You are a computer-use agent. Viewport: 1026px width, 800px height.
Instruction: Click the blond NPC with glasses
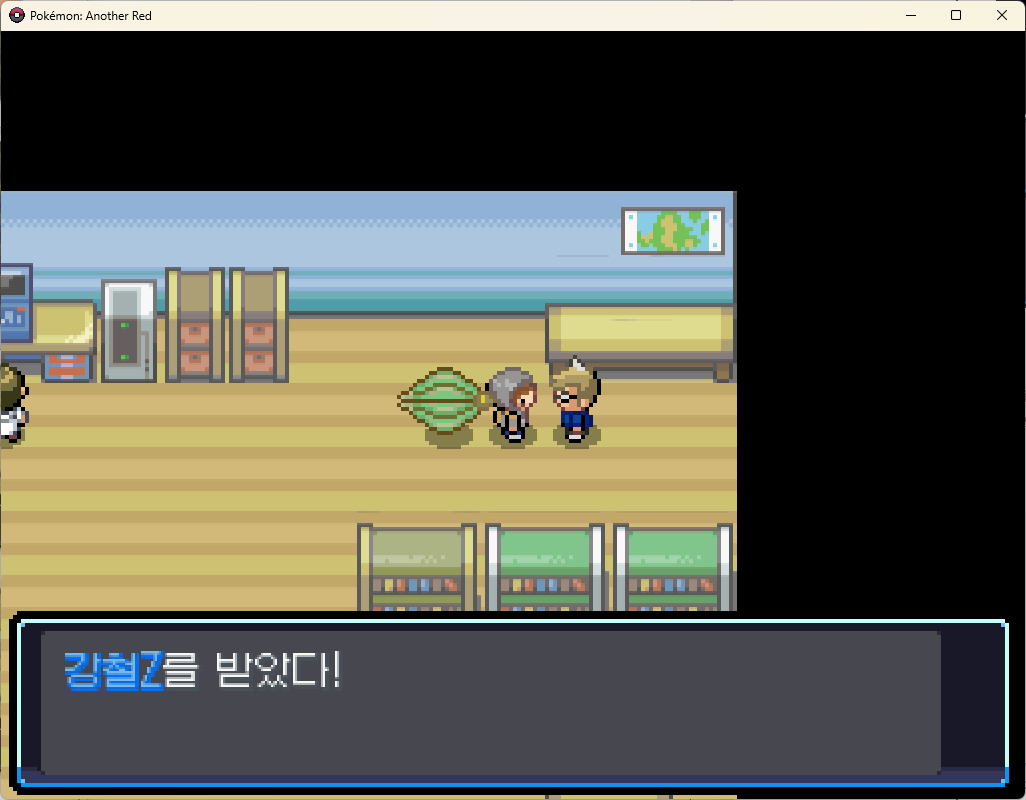pyautogui.click(x=576, y=401)
